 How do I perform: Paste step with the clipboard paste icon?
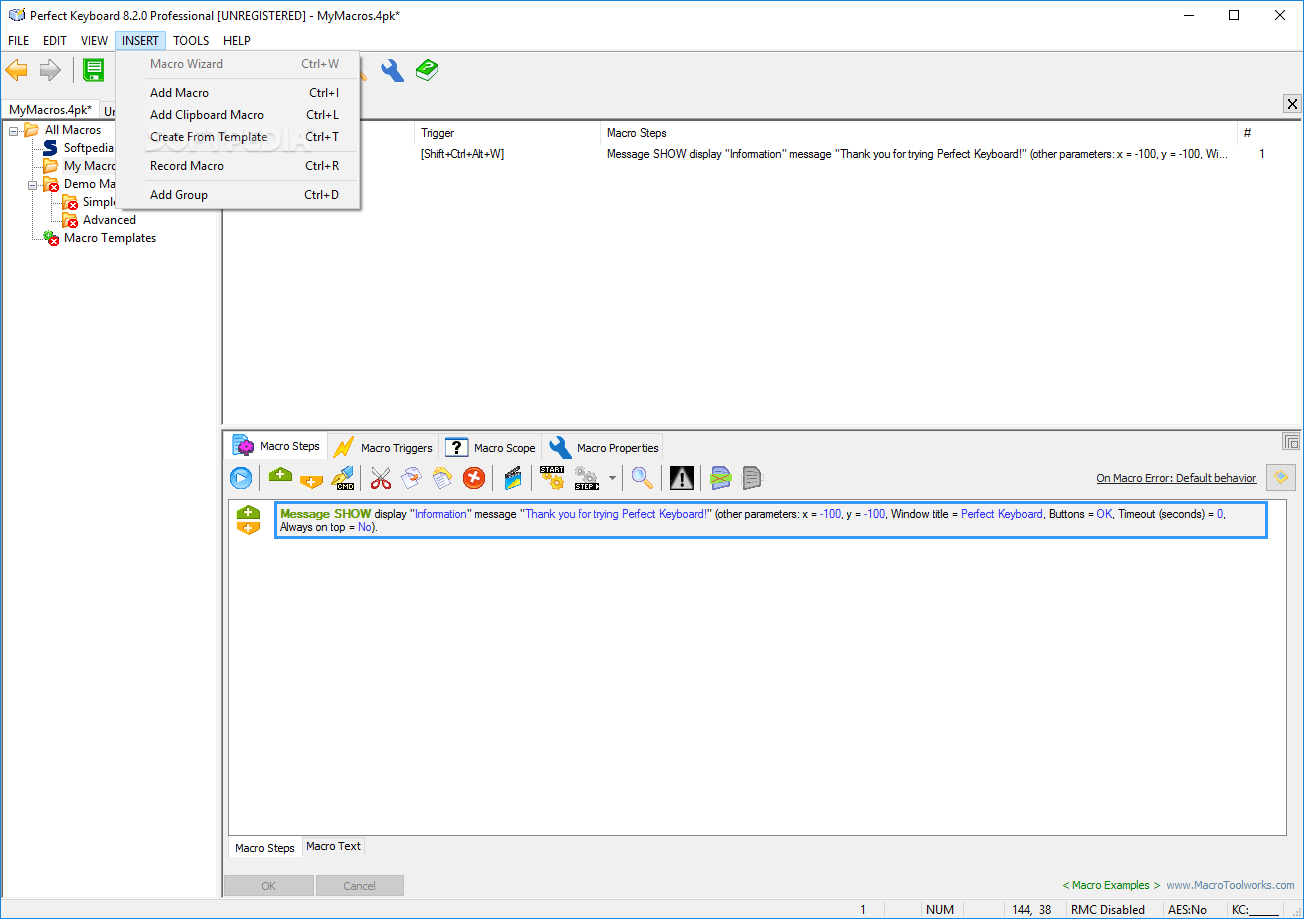click(x=442, y=478)
